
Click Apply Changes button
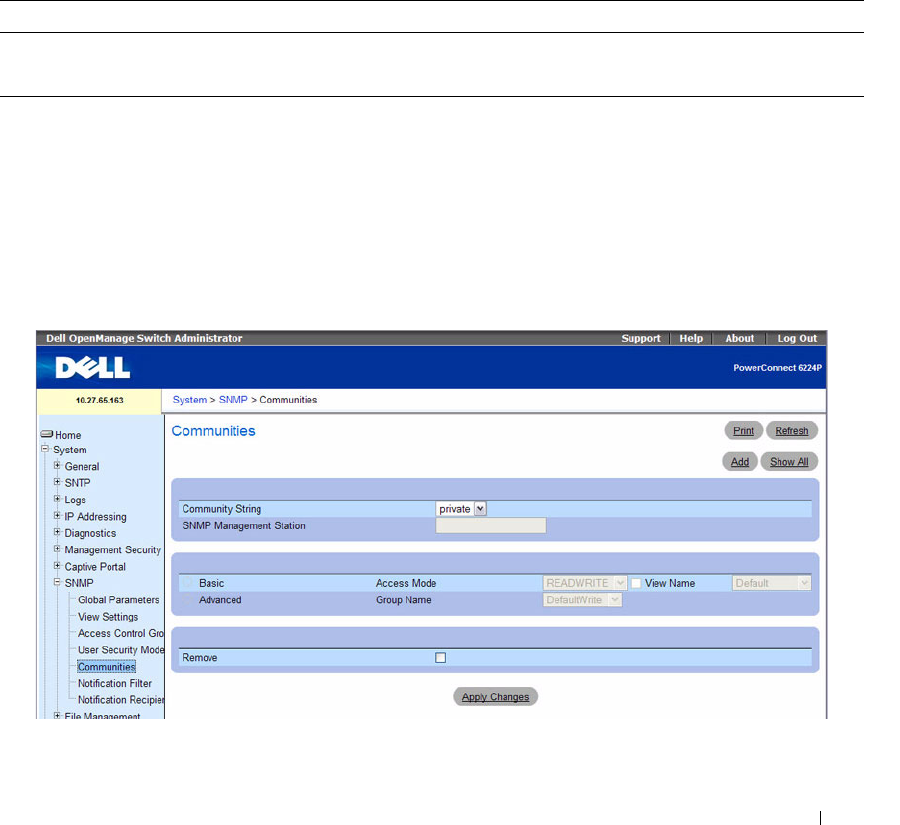click(x=495, y=696)
